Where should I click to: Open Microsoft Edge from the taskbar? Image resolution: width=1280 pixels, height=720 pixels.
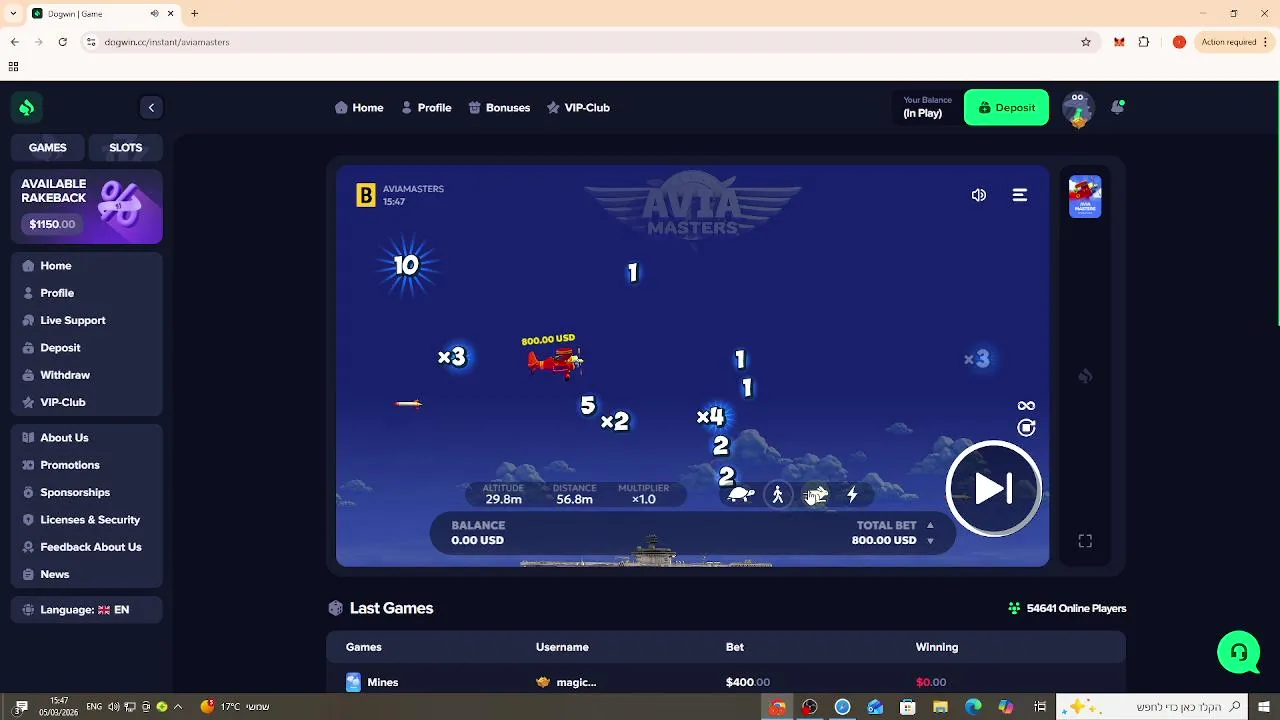pyautogui.click(x=973, y=707)
